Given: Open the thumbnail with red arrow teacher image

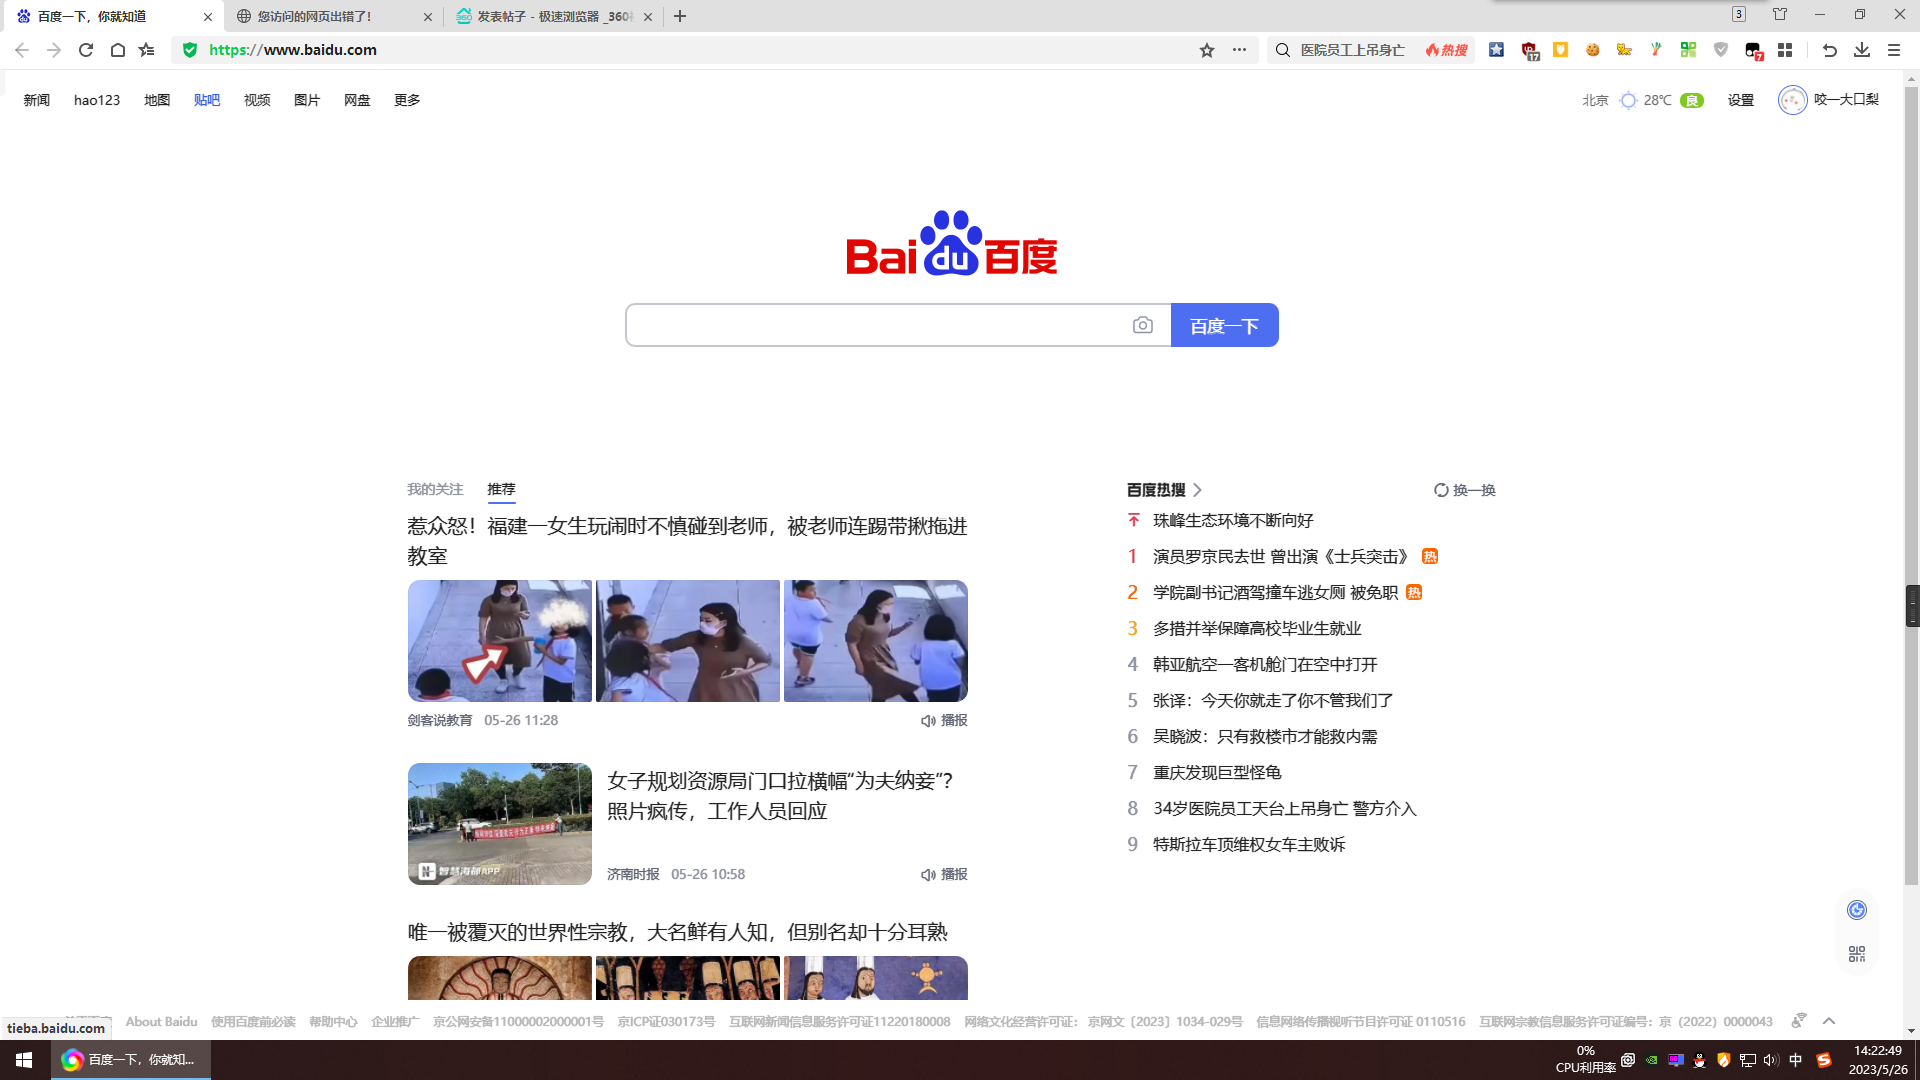Looking at the screenshot, I should (x=500, y=641).
